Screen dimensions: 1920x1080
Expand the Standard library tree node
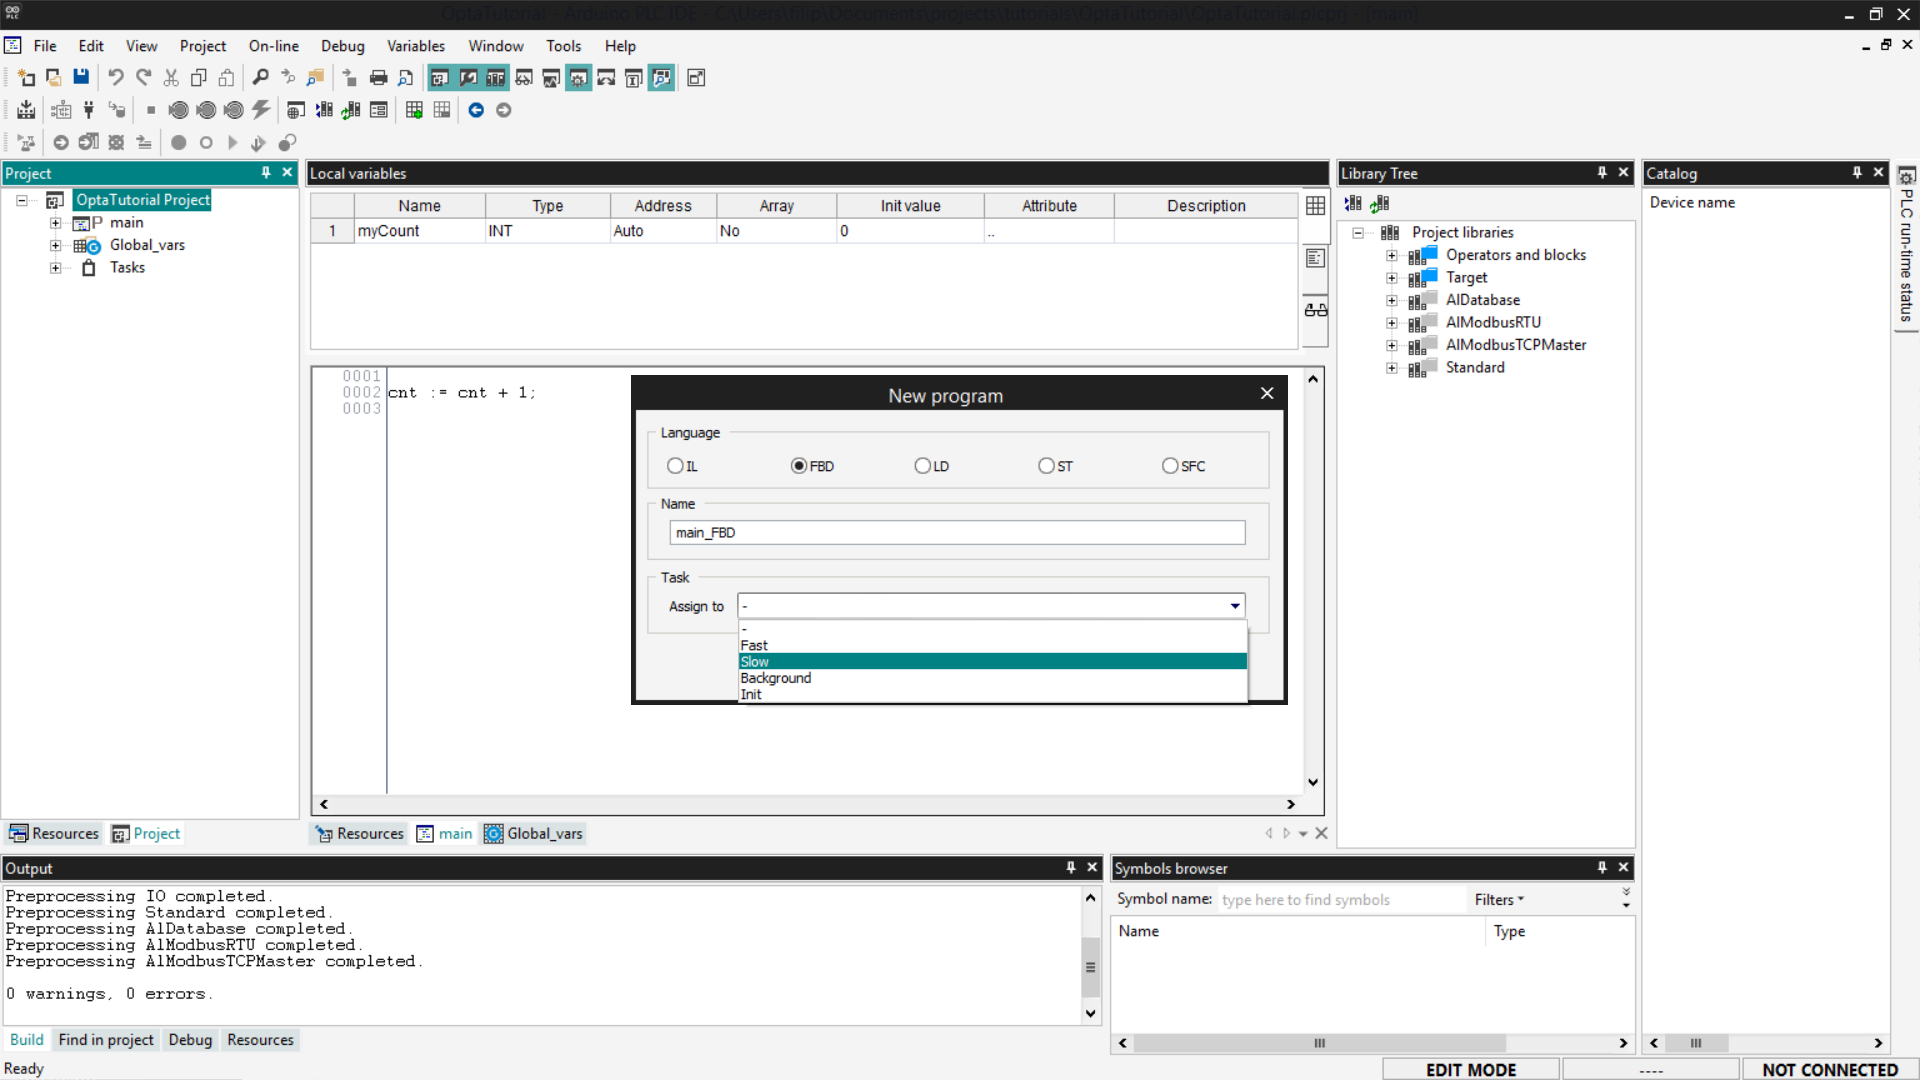(1391, 368)
